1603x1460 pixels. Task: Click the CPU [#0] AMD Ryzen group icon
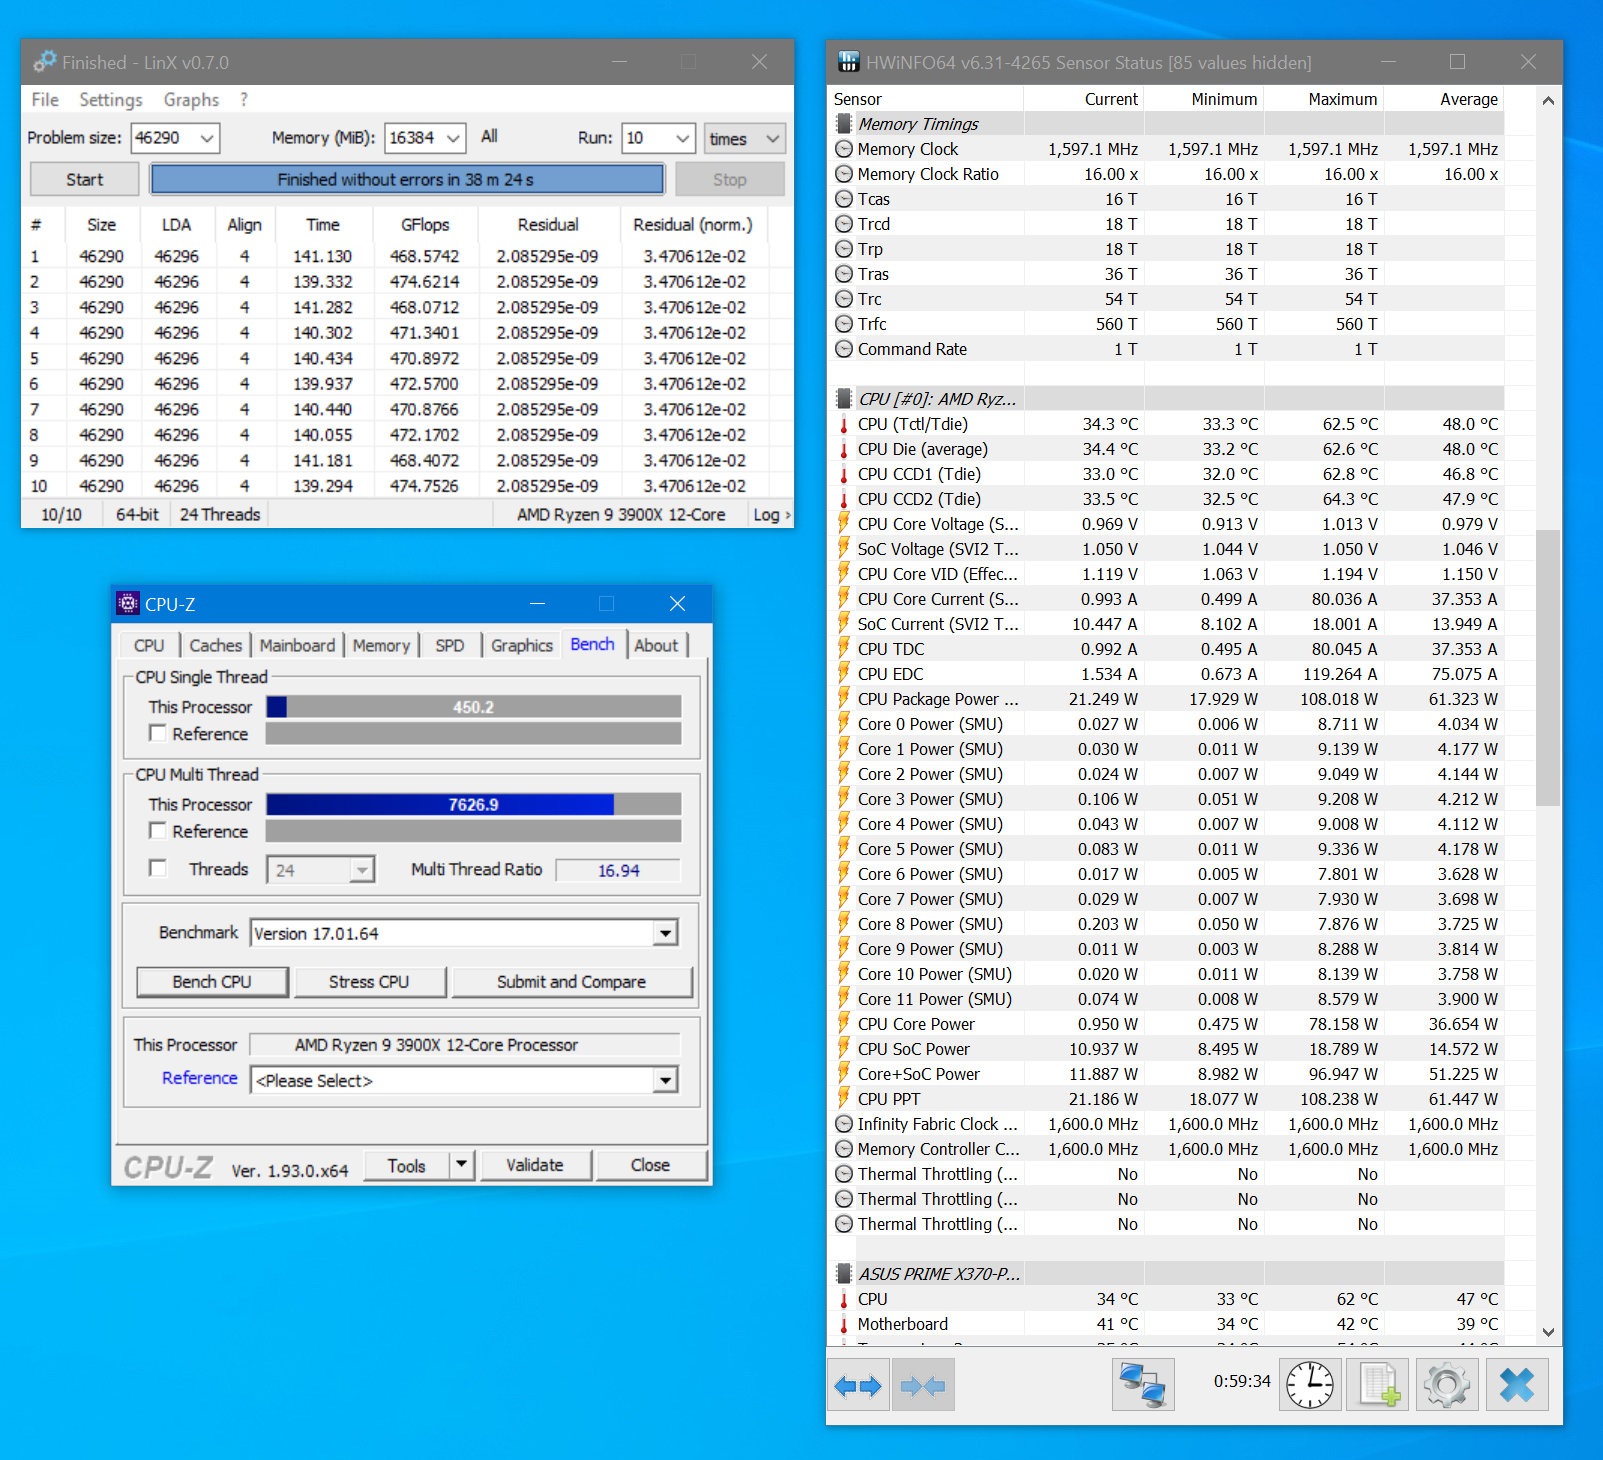pos(844,399)
